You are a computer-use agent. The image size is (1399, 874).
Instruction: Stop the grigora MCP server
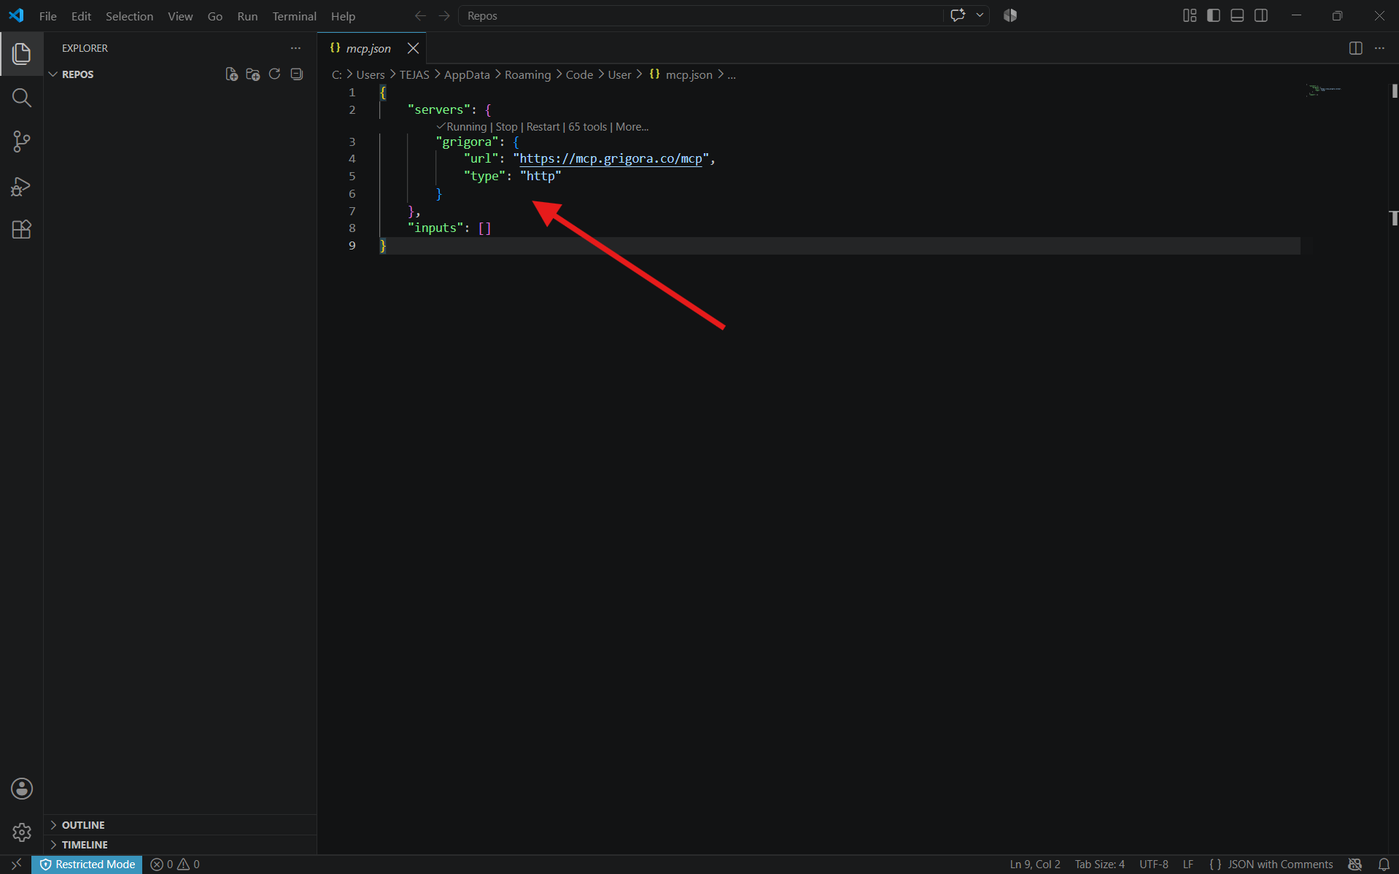point(506,127)
